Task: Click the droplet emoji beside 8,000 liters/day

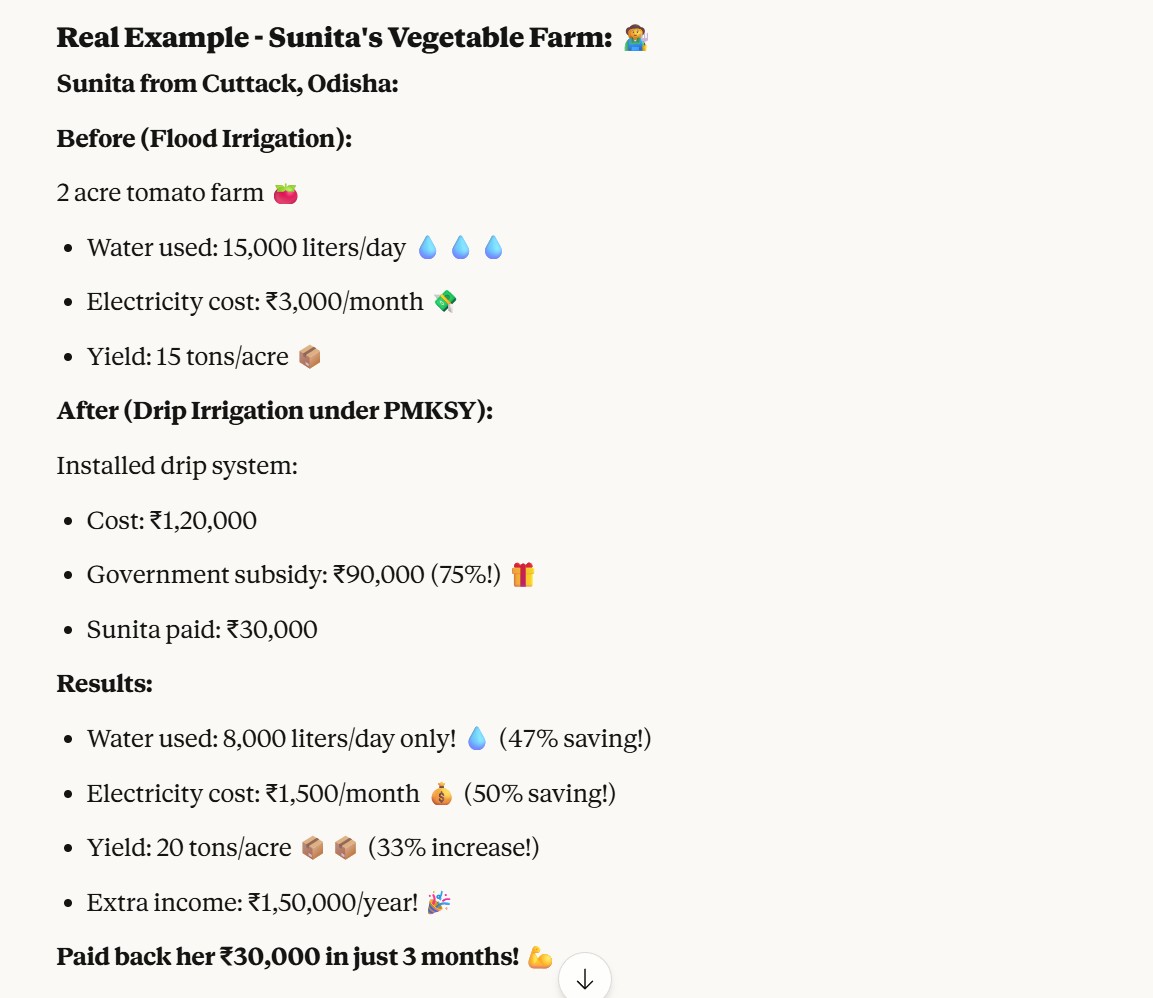Action: click(x=477, y=739)
